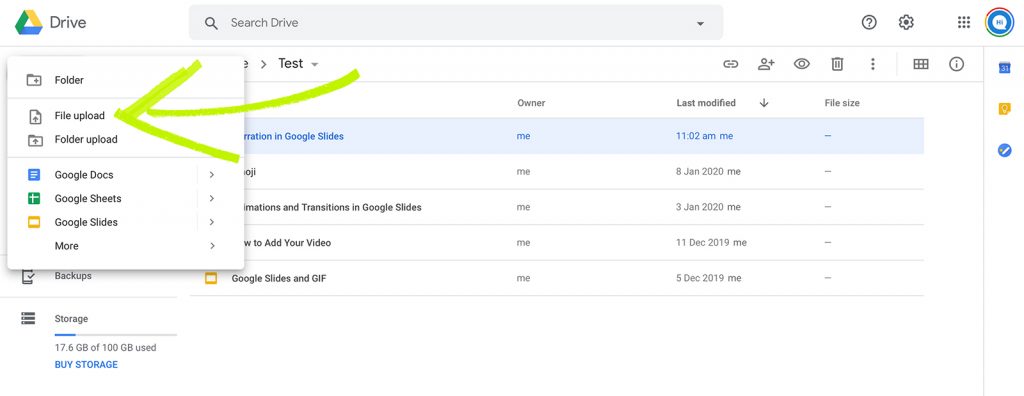Open the Google Keep side panel icon
Image resolution: width=1024 pixels, height=396 pixels.
(1004, 109)
